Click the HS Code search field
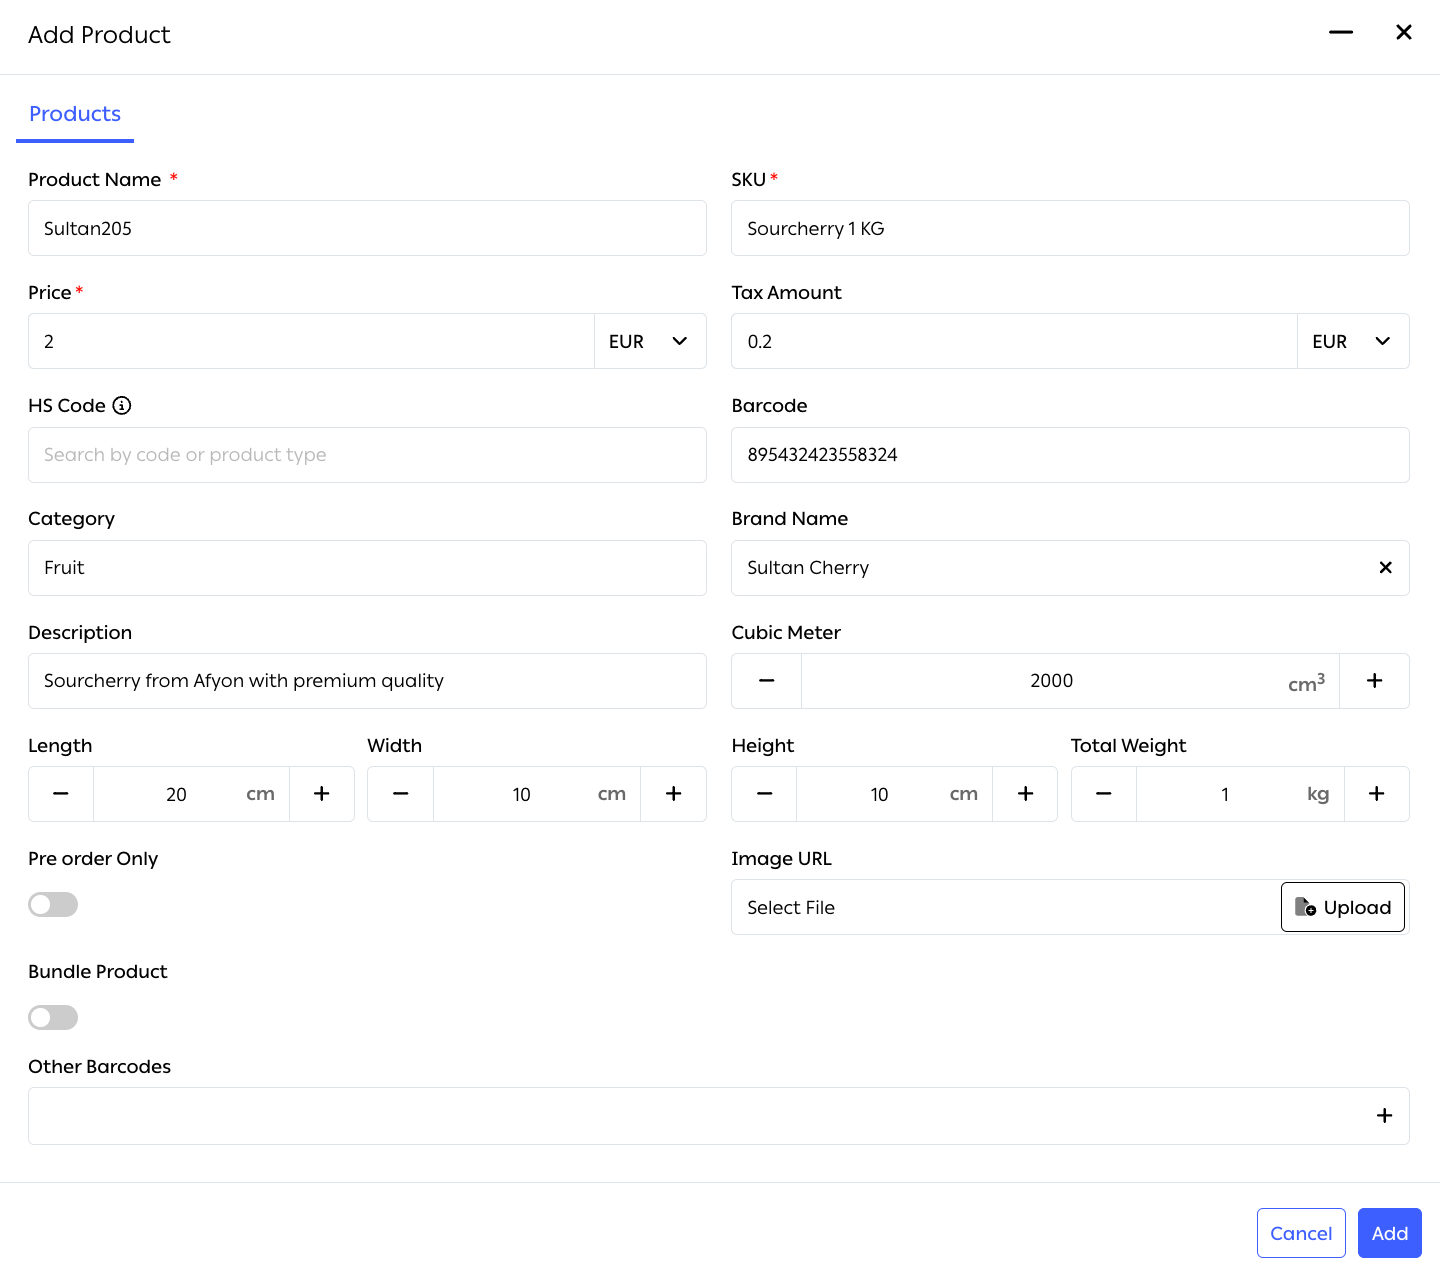This screenshot has height=1272, width=1440. 367,455
